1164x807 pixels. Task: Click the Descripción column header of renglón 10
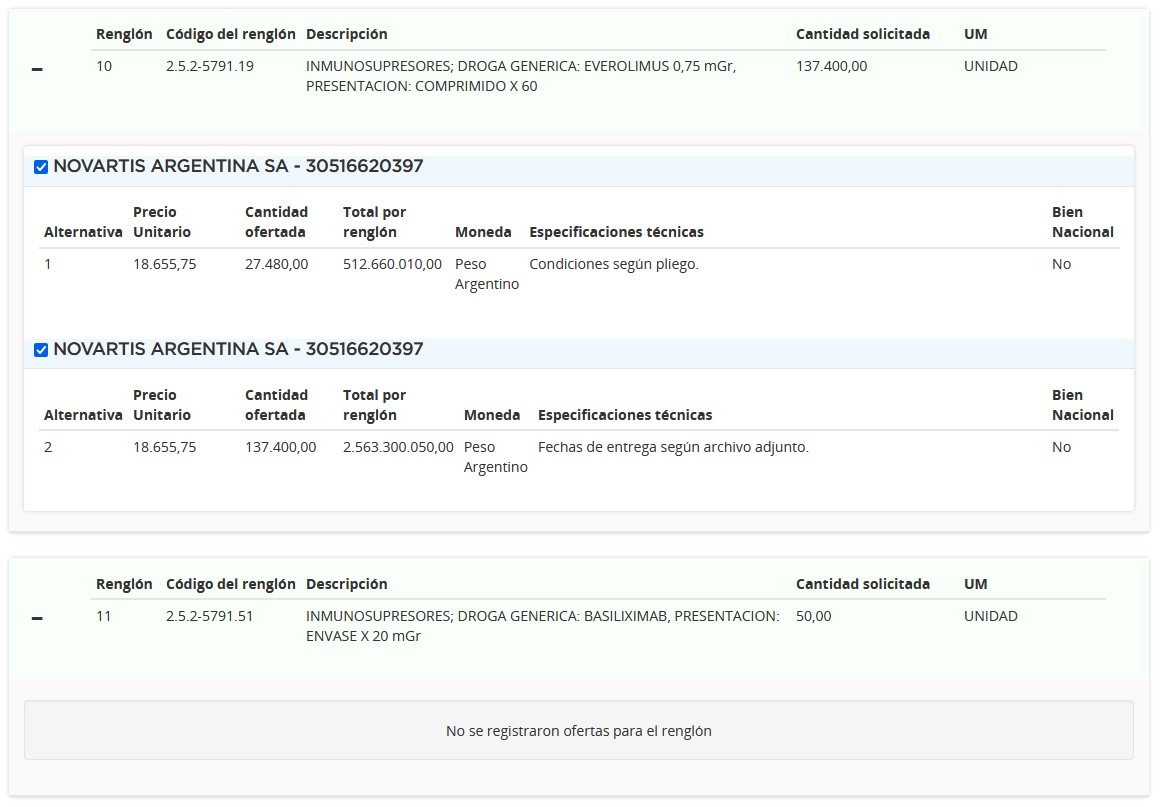tap(346, 34)
